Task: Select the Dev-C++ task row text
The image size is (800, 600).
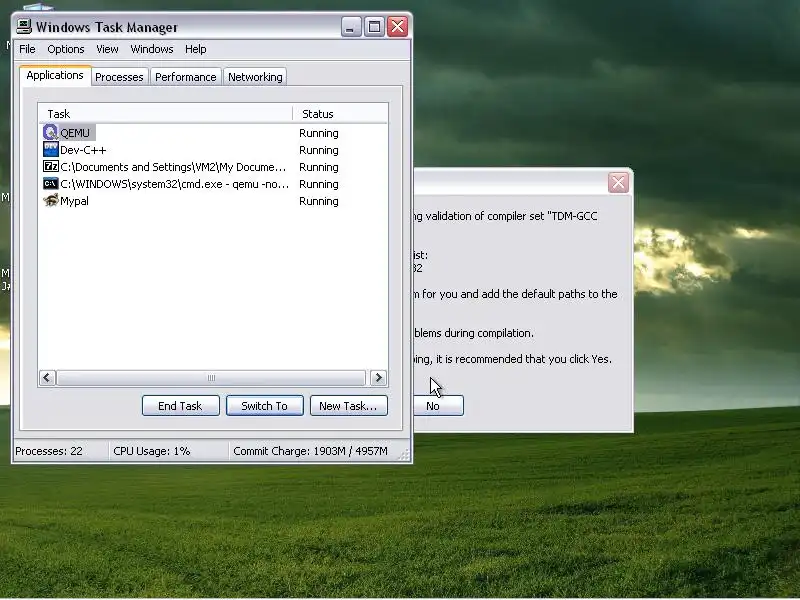Action: (x=83, y=150)
